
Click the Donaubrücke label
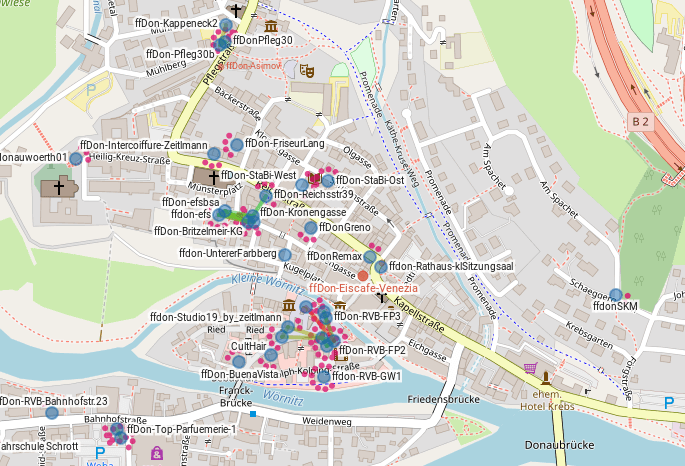(559, 445)
